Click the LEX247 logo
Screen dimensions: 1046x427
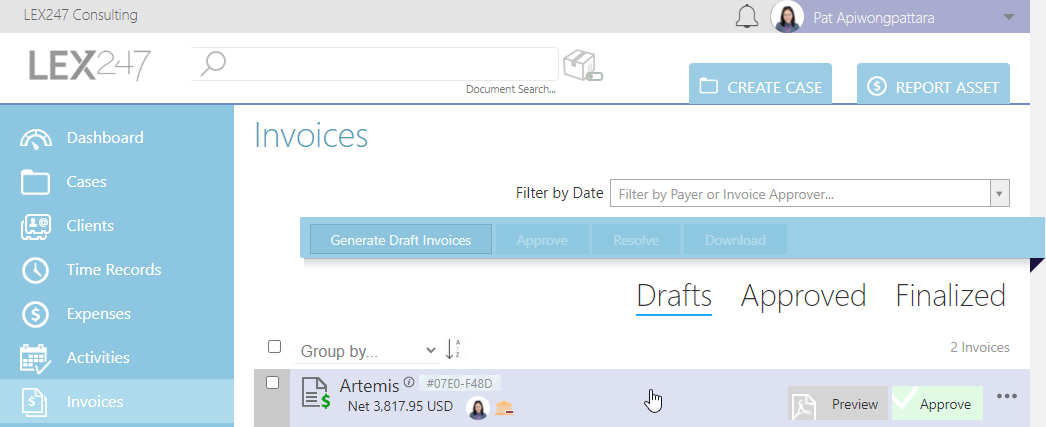[89, 65]
